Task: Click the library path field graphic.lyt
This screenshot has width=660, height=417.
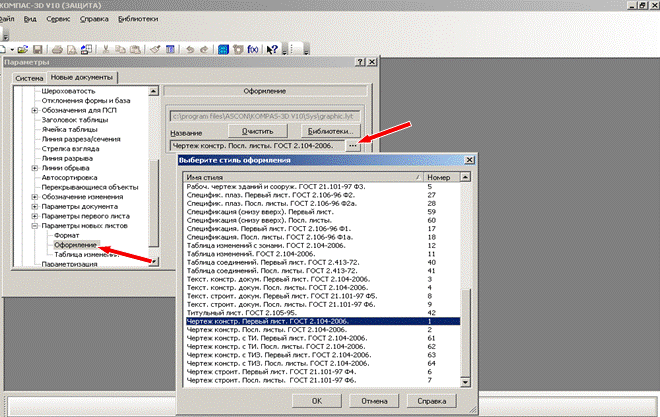Action: point(265,116)
